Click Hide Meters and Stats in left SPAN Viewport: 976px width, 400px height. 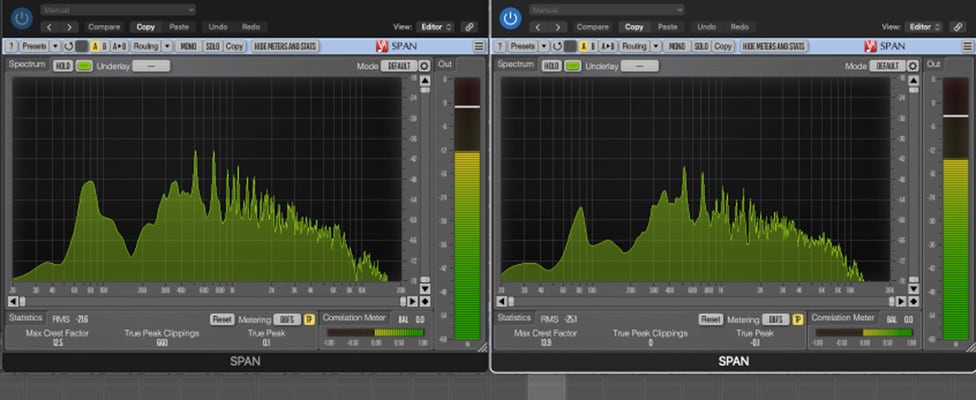pos(285,47)
